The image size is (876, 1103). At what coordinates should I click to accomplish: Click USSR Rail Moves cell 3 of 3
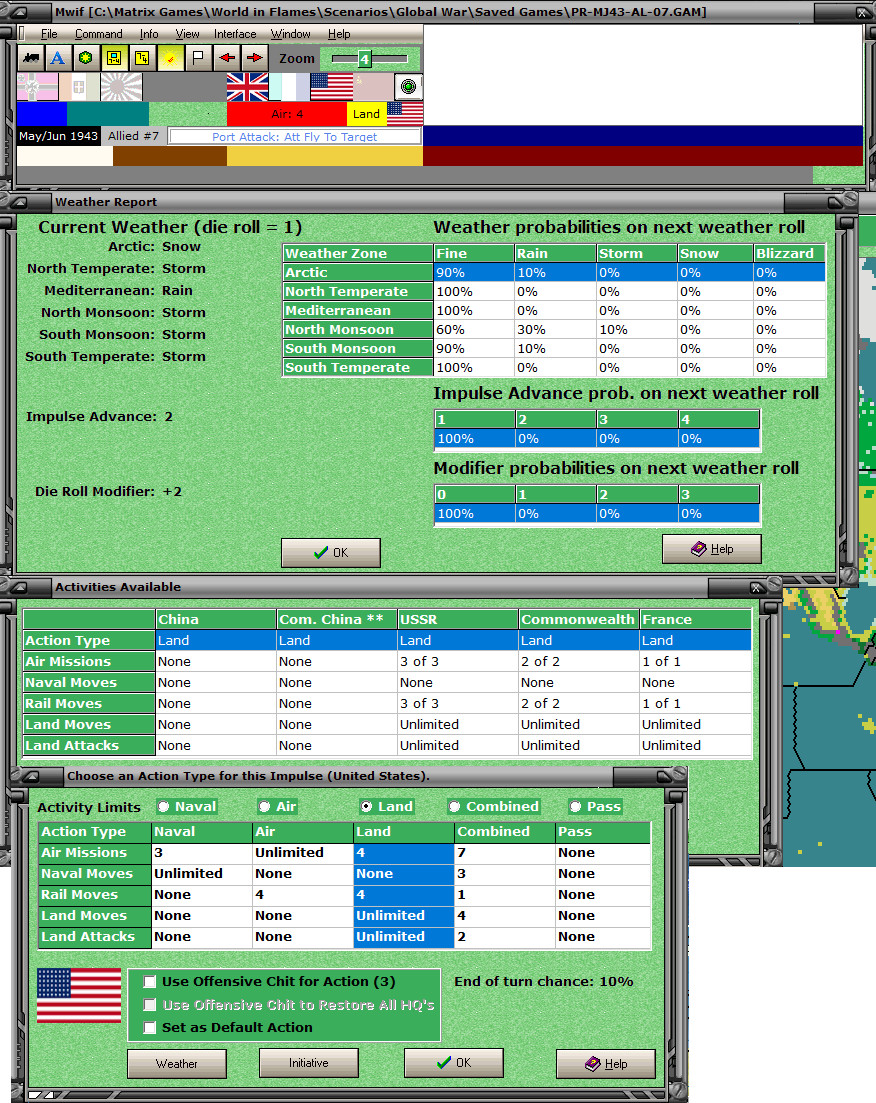457,703
